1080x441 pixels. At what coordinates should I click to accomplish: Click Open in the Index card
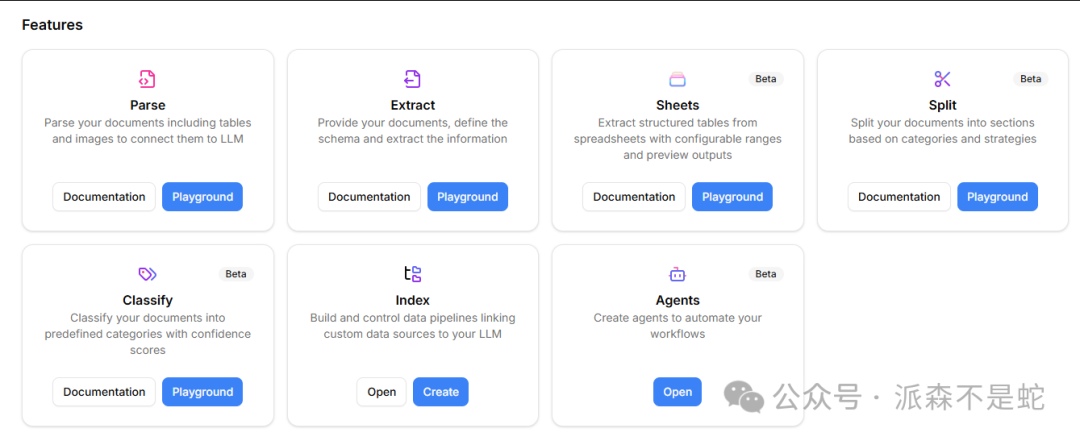click(382, 392)
